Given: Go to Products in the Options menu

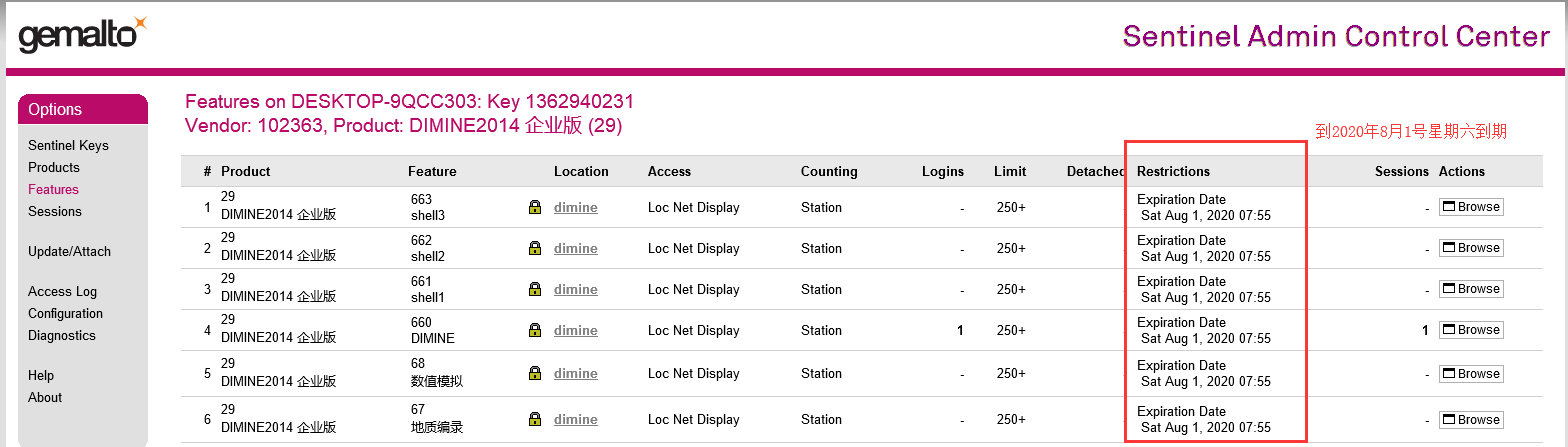Looking at the screenshot, I should tap(54, 168).
